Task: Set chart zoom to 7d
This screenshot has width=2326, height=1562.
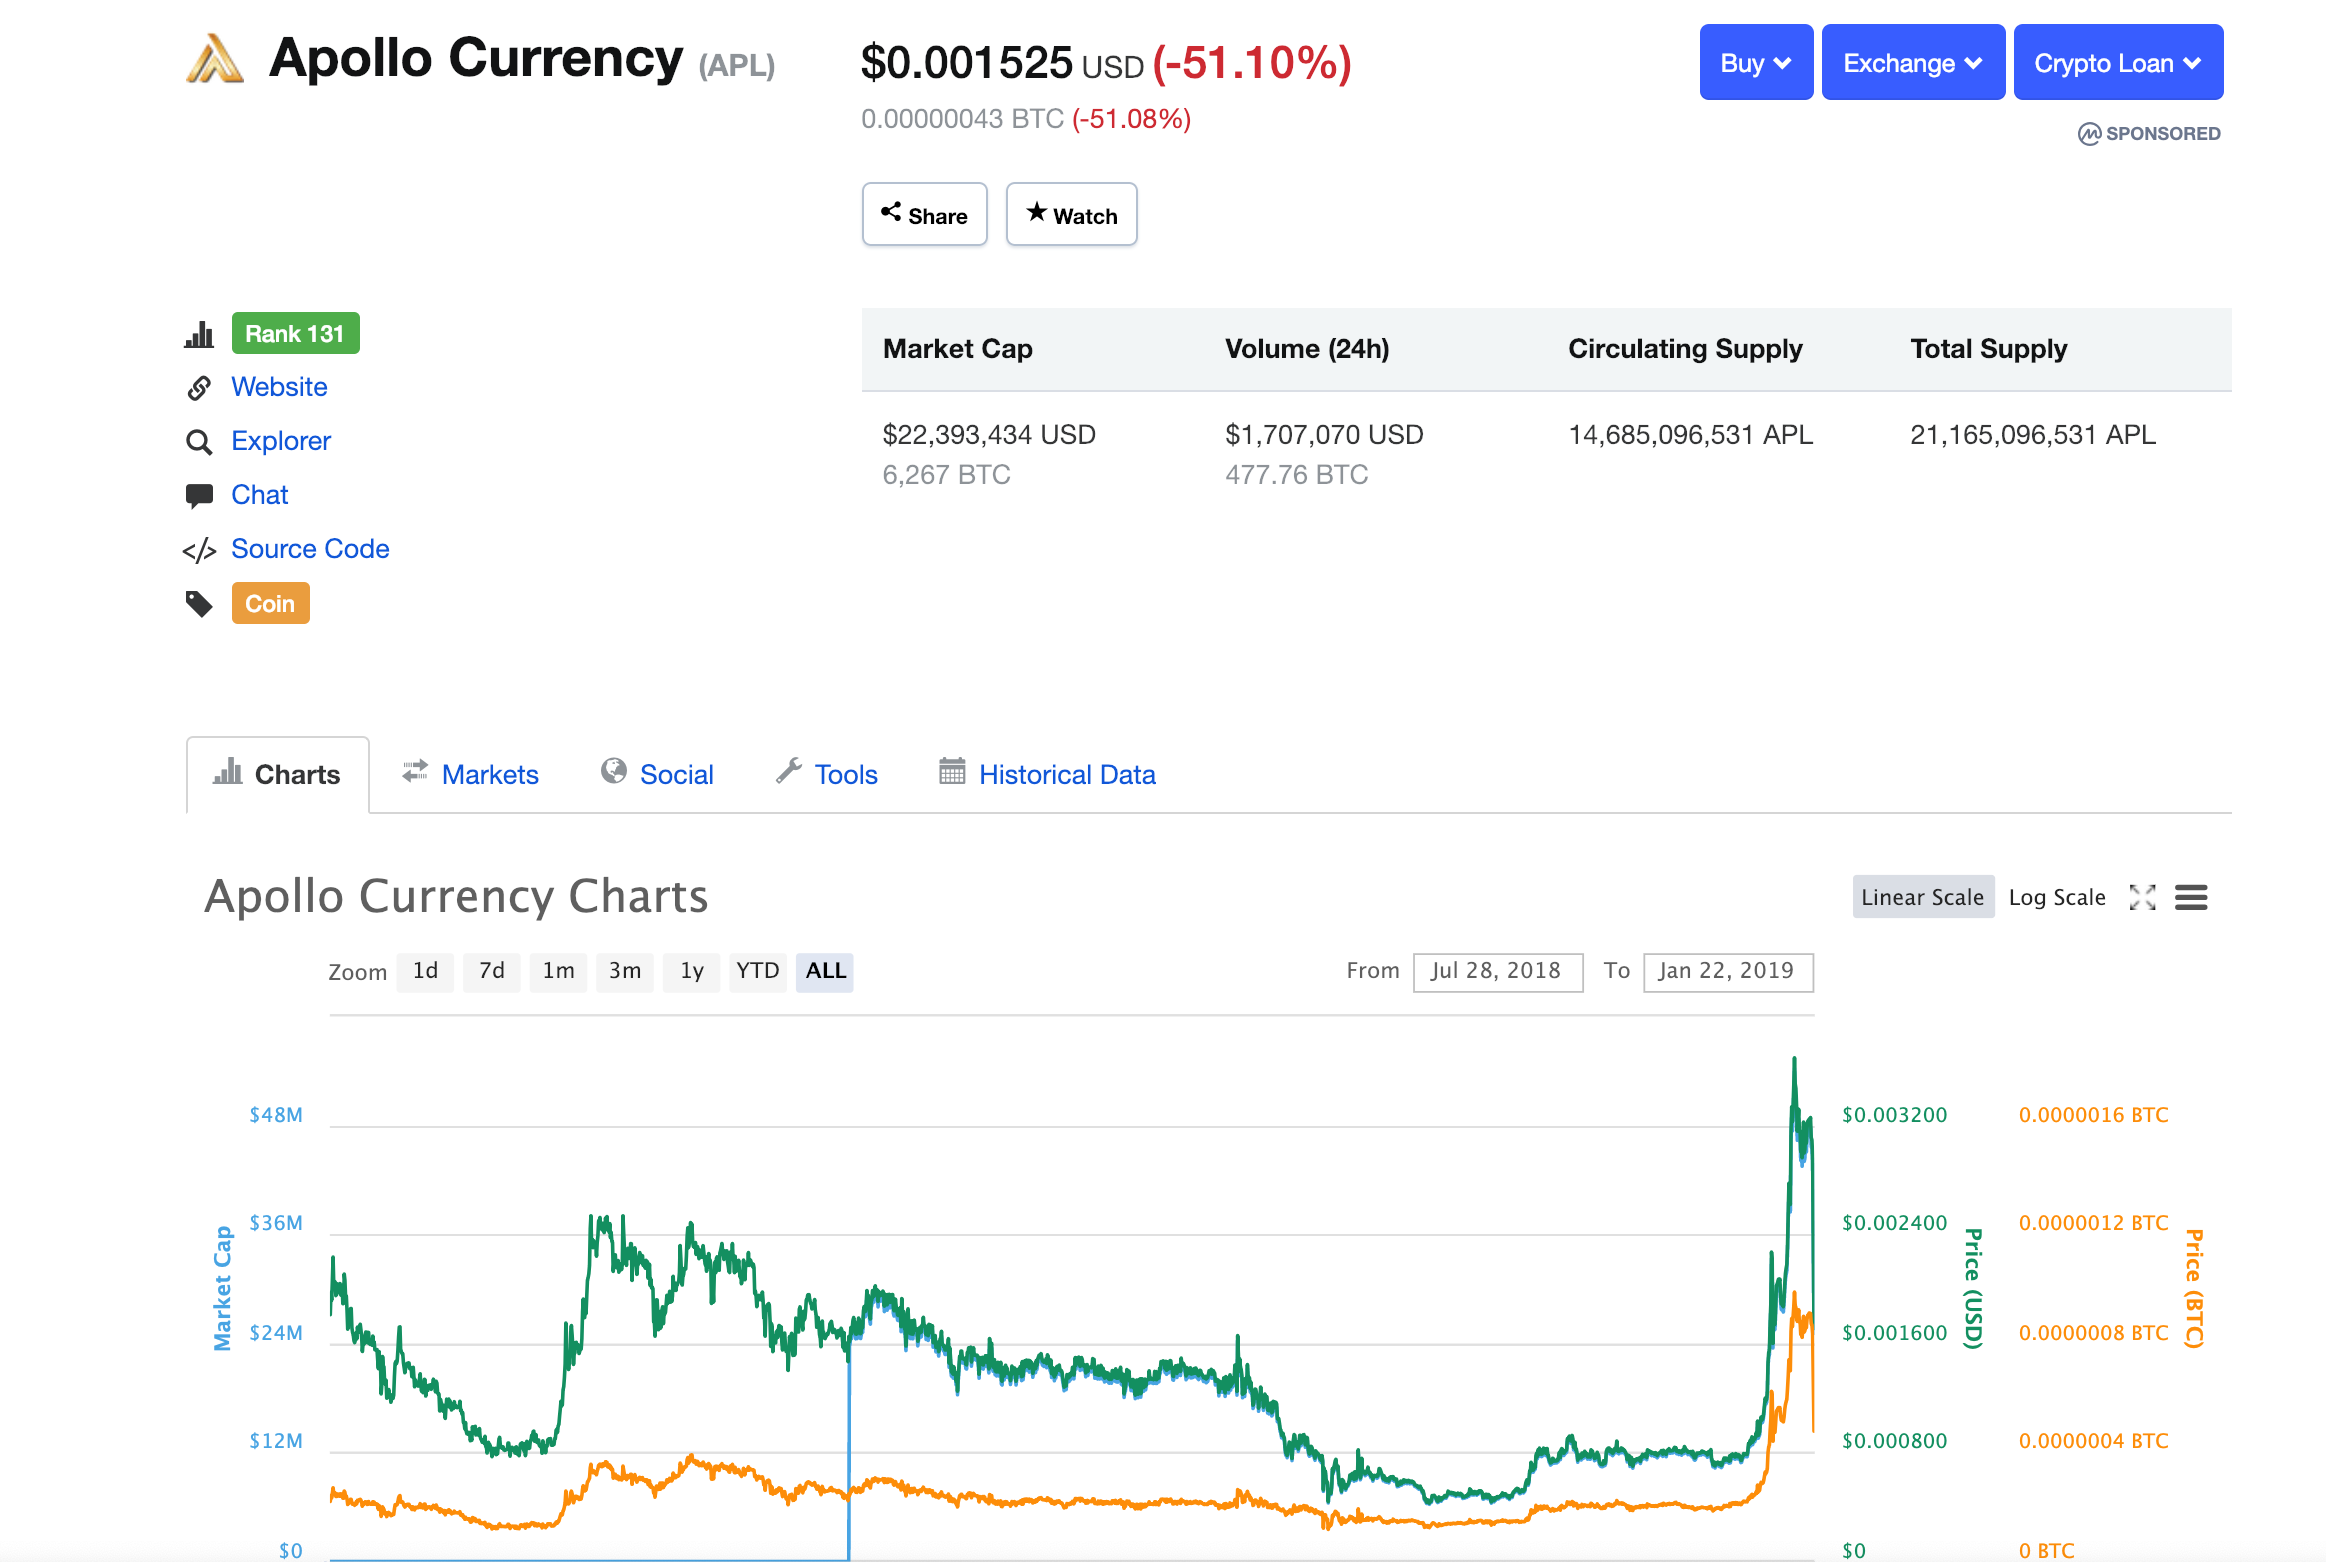Action: 491,971
